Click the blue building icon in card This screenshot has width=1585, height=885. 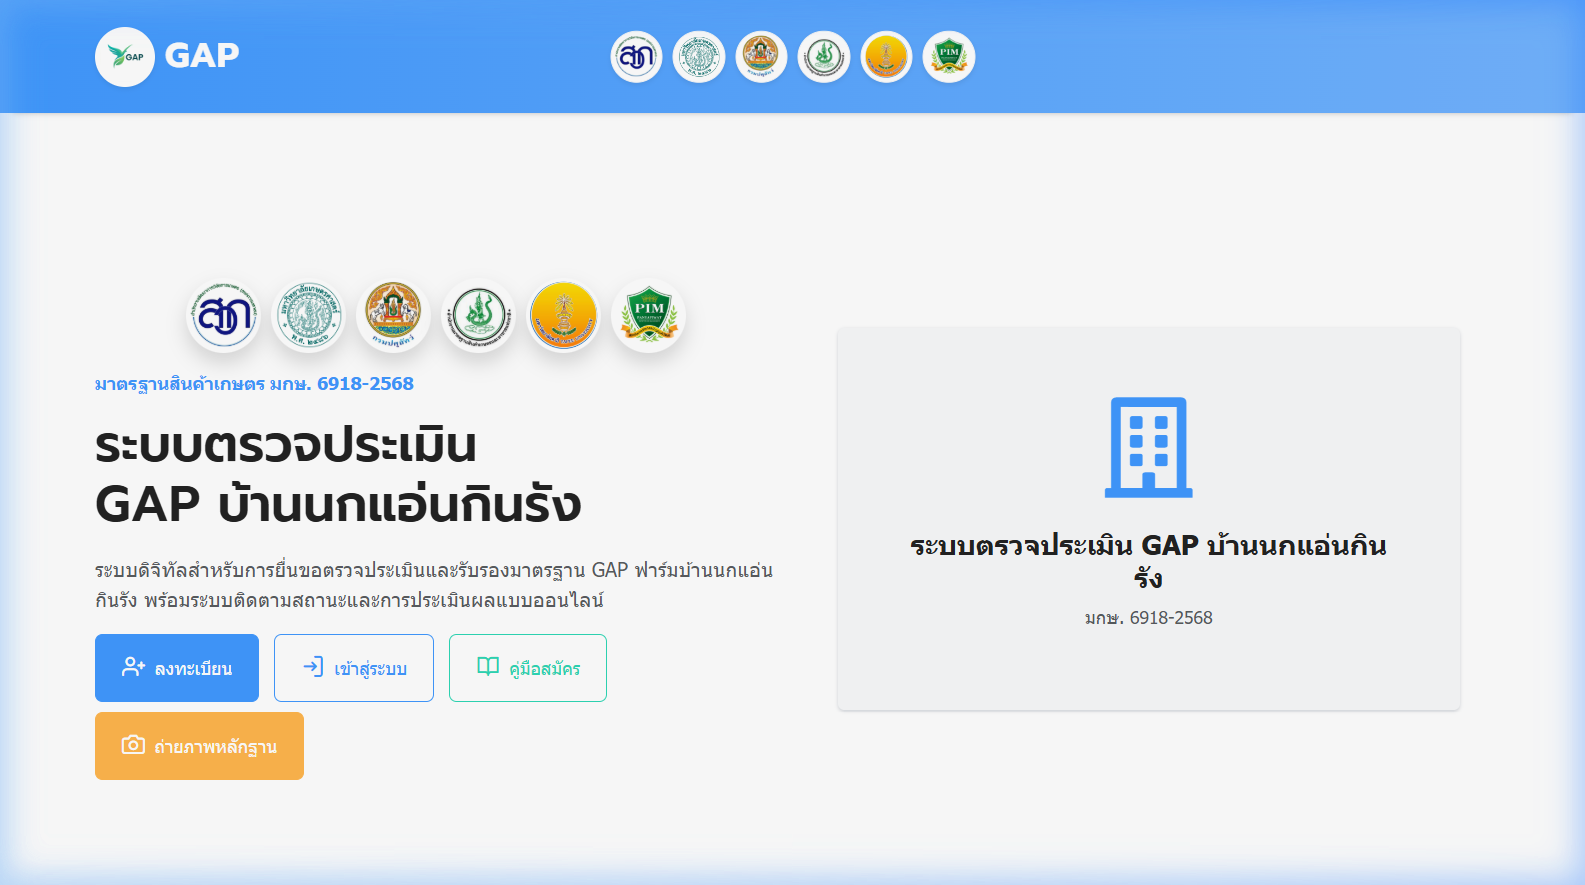tap(1149, 447)
